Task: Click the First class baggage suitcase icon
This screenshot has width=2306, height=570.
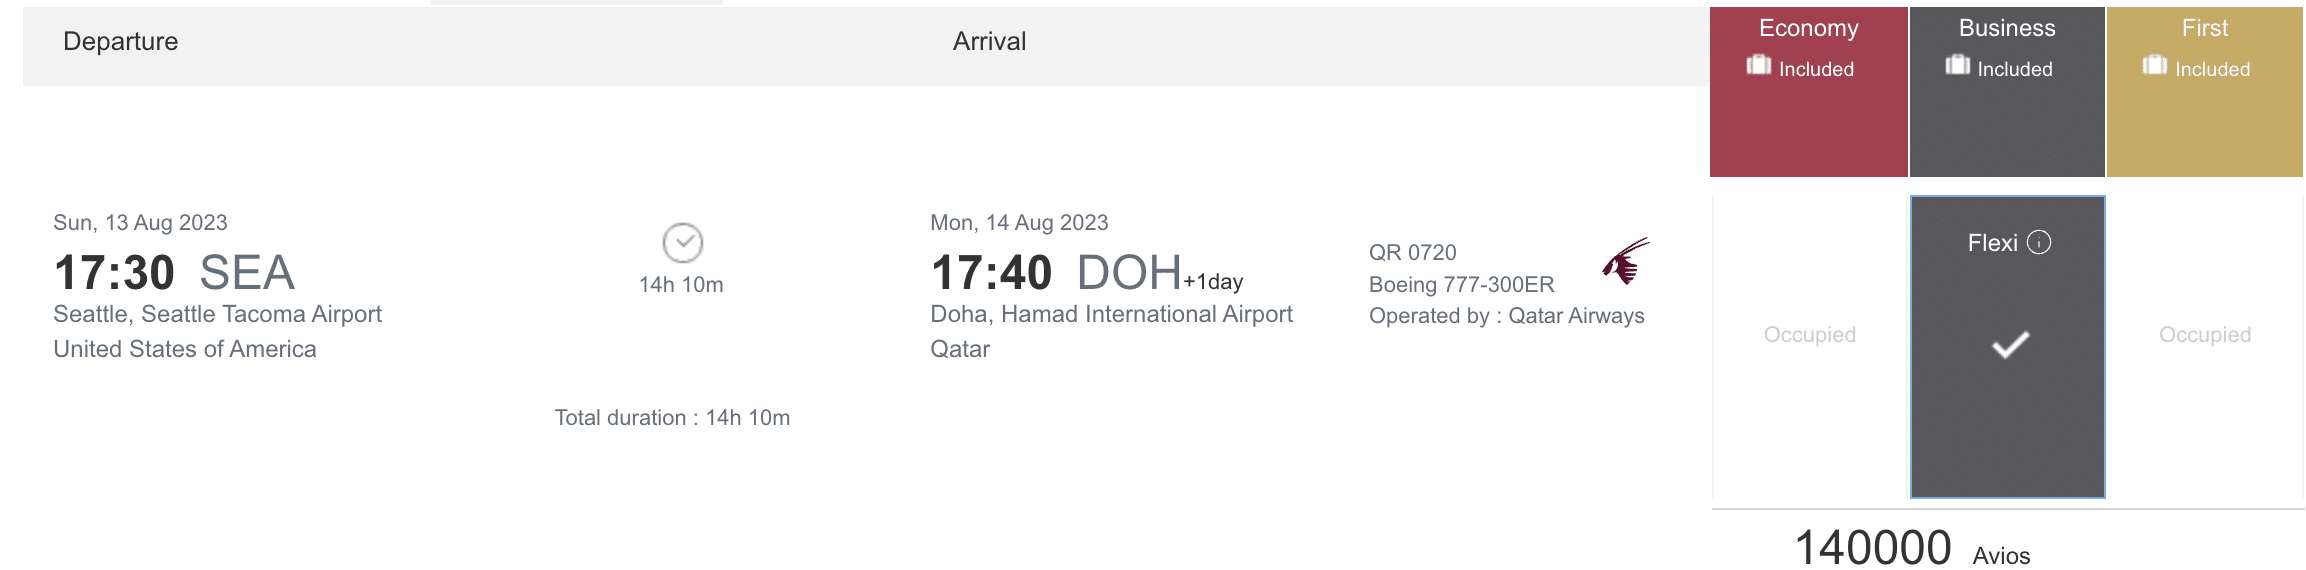Action: 2154,66
